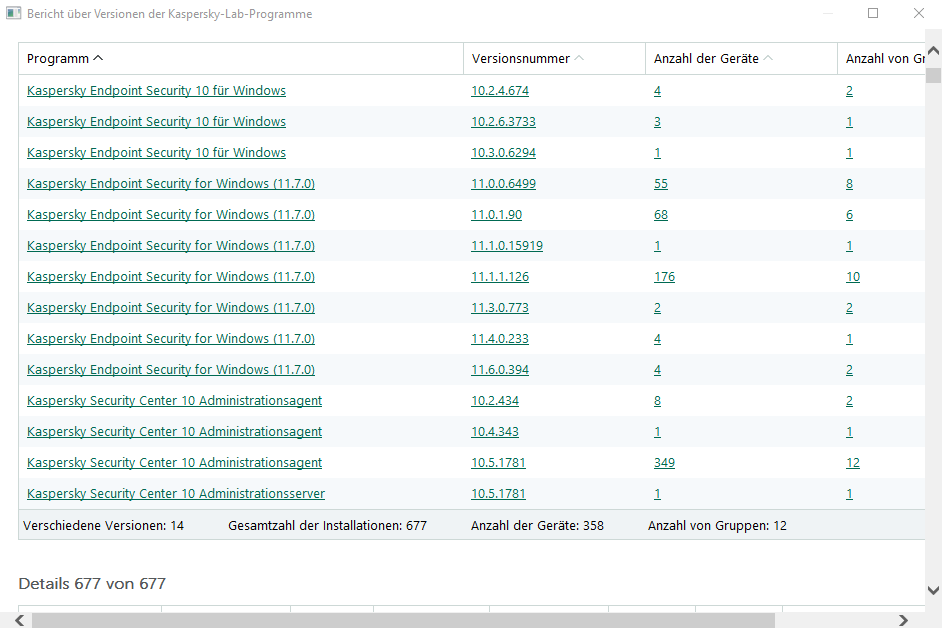
Task: Open version 11.1.0.15919 link
Action: (507, 246)
